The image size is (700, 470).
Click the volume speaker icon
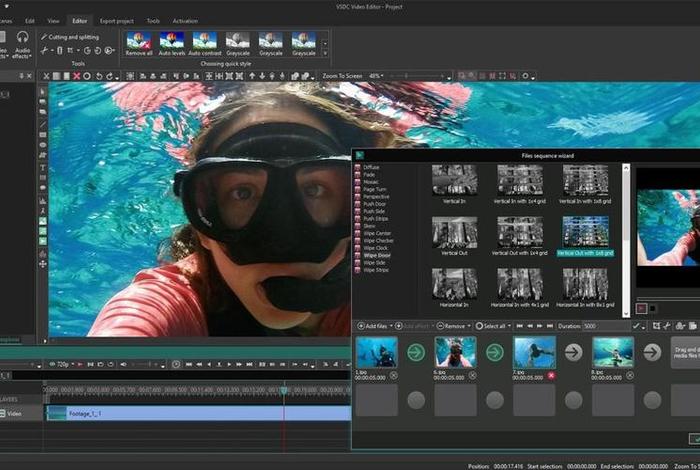(124, 365)
